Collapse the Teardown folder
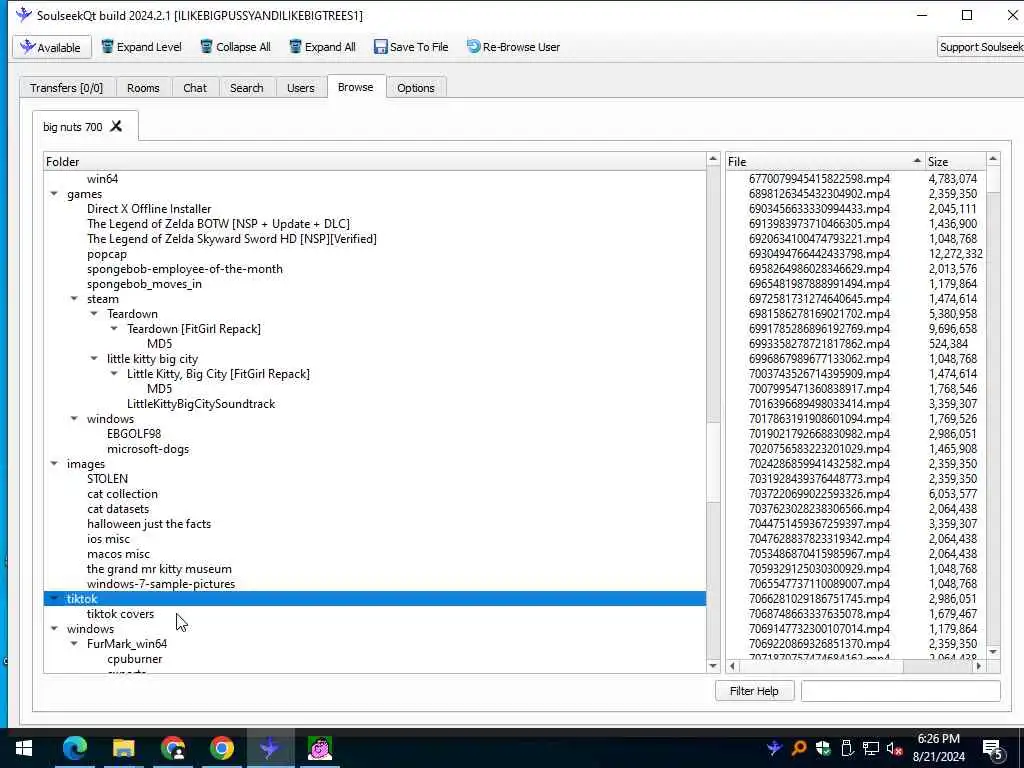1024x768 pixels. pyautogui.click(x=94, y=314)
